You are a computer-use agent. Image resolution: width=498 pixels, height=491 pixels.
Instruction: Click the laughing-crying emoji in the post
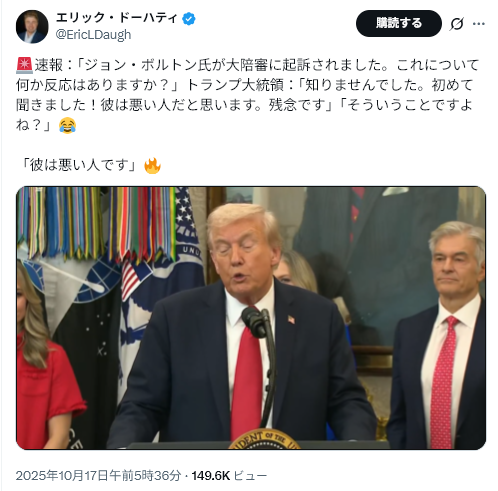[x=68, y=125]
